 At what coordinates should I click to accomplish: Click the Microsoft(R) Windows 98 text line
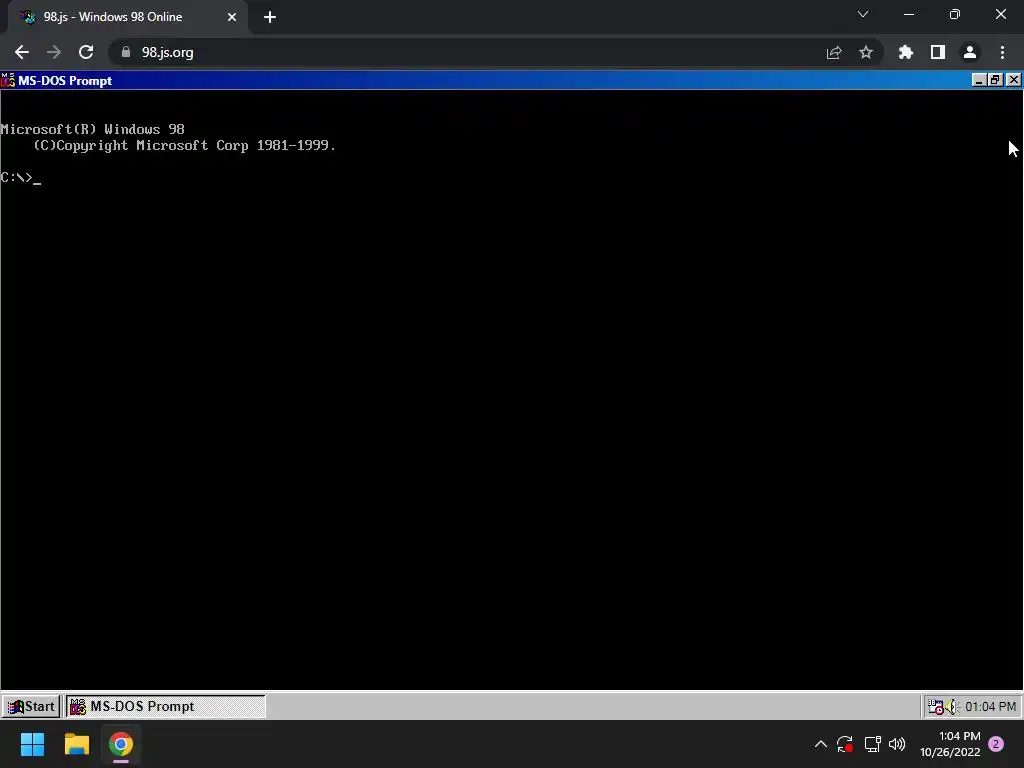click(x=93, y=129)
